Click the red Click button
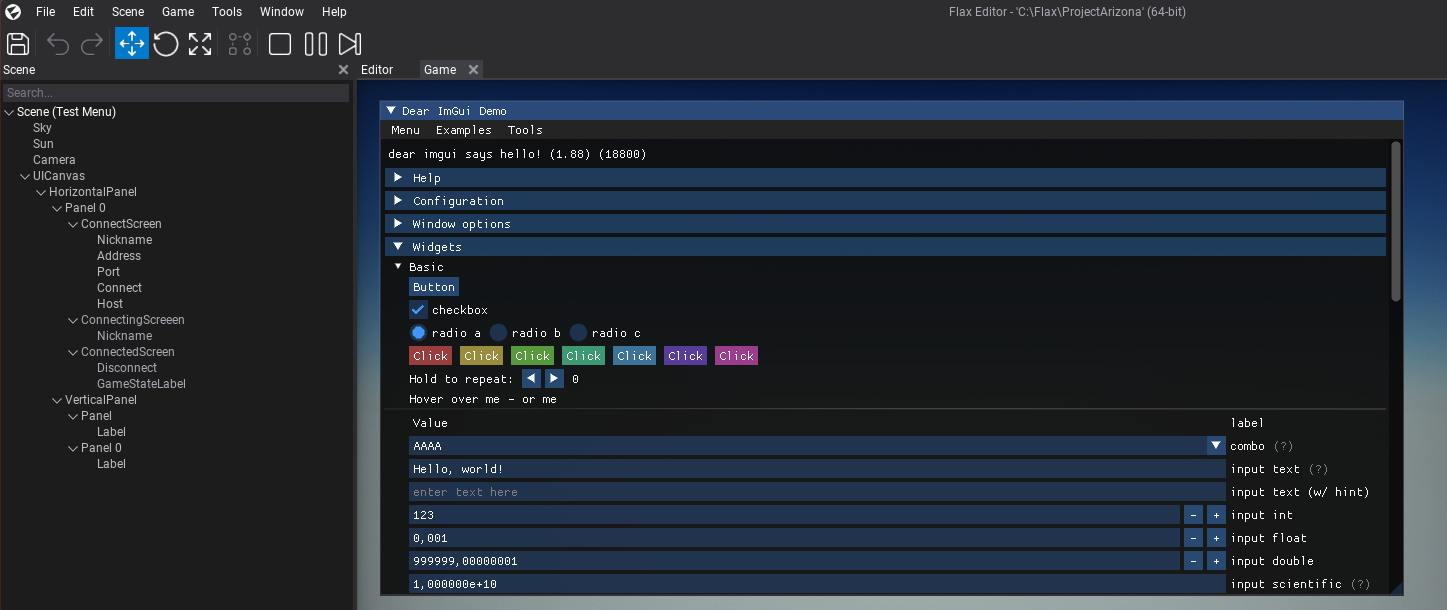Image resolution: width=1447 pixels, height=610 pixels. click(x=430, y=356)
